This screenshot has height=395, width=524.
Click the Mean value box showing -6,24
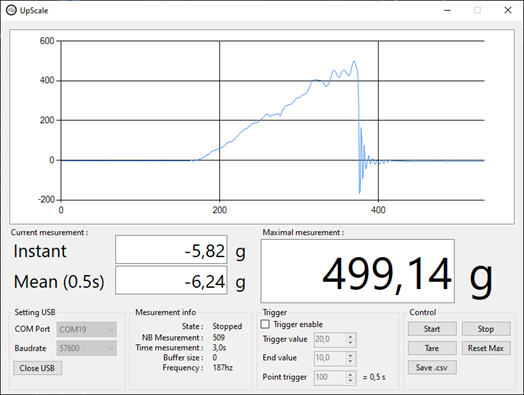tap(171, 280)
